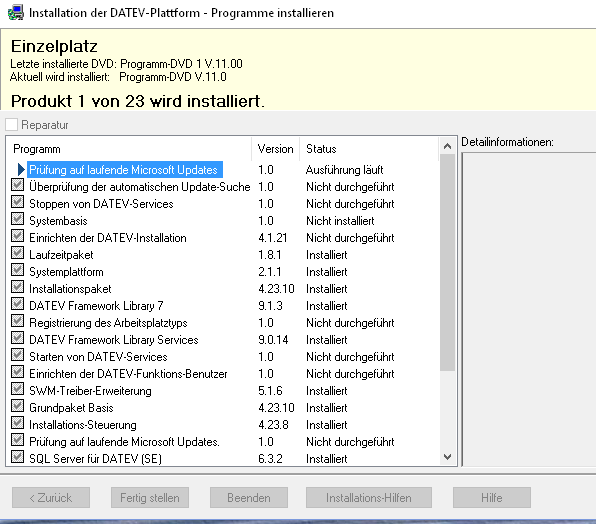Click the Registrierung des Arbeitsplatztyps entry name
This screenshot has height=524, width=596.
tap(108, 323)
